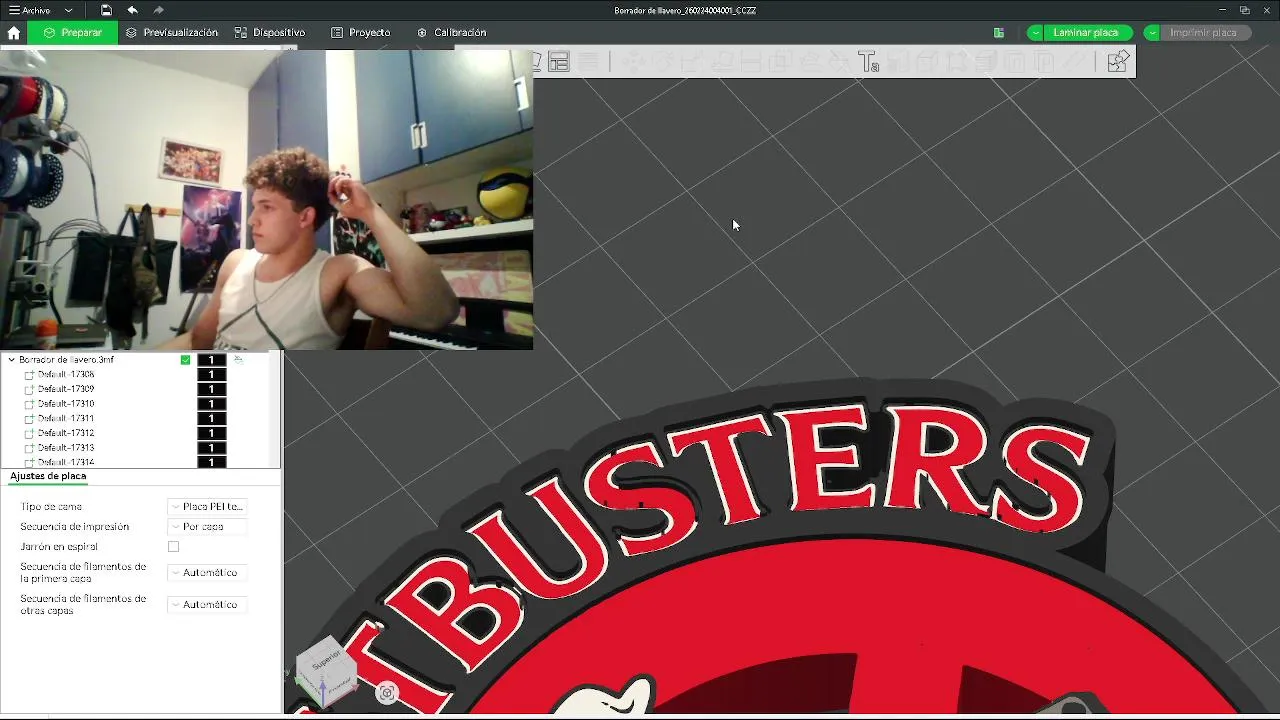Click the plate layout icon in the 3D toolbar
The width and height of the screenshot is (1280, 720).
(x=559, y=62)
